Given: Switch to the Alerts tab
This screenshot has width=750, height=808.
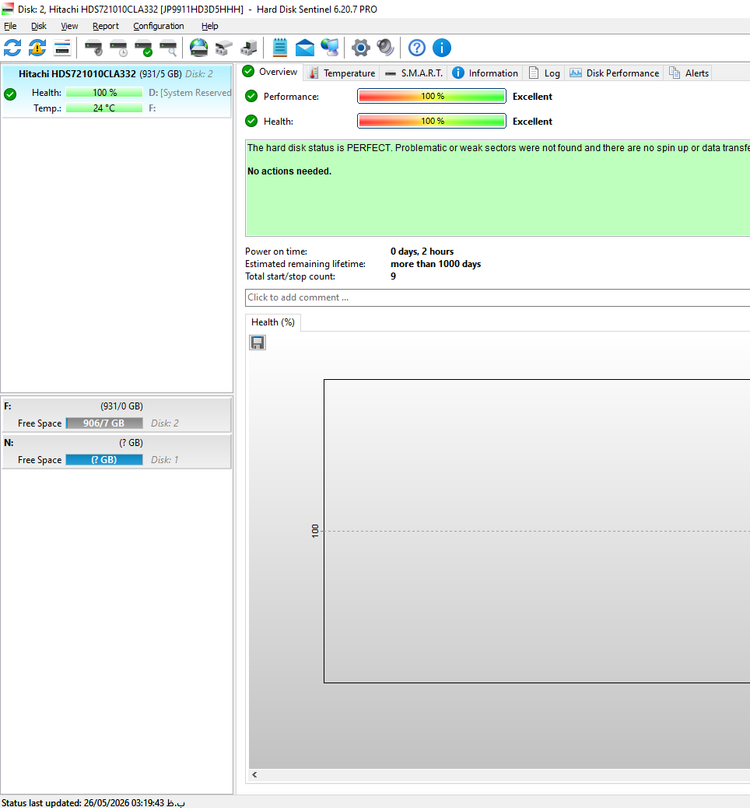Looking at the screenshot, I should 689,73.
